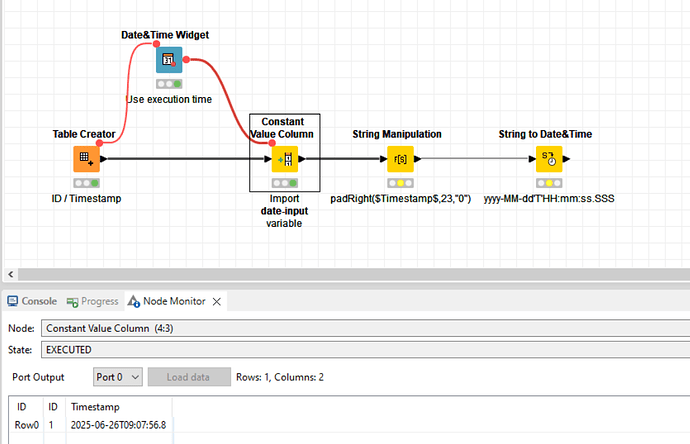Open the Port 0 dropdown
This screenshot has width=690, height=444.
click(x=117, y=377)
